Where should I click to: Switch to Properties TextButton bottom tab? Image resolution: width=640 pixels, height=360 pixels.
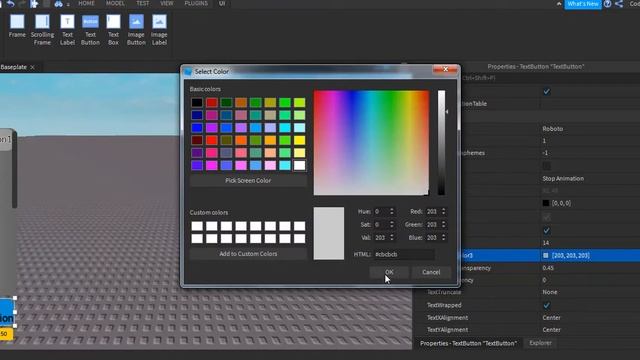point(468,343)
